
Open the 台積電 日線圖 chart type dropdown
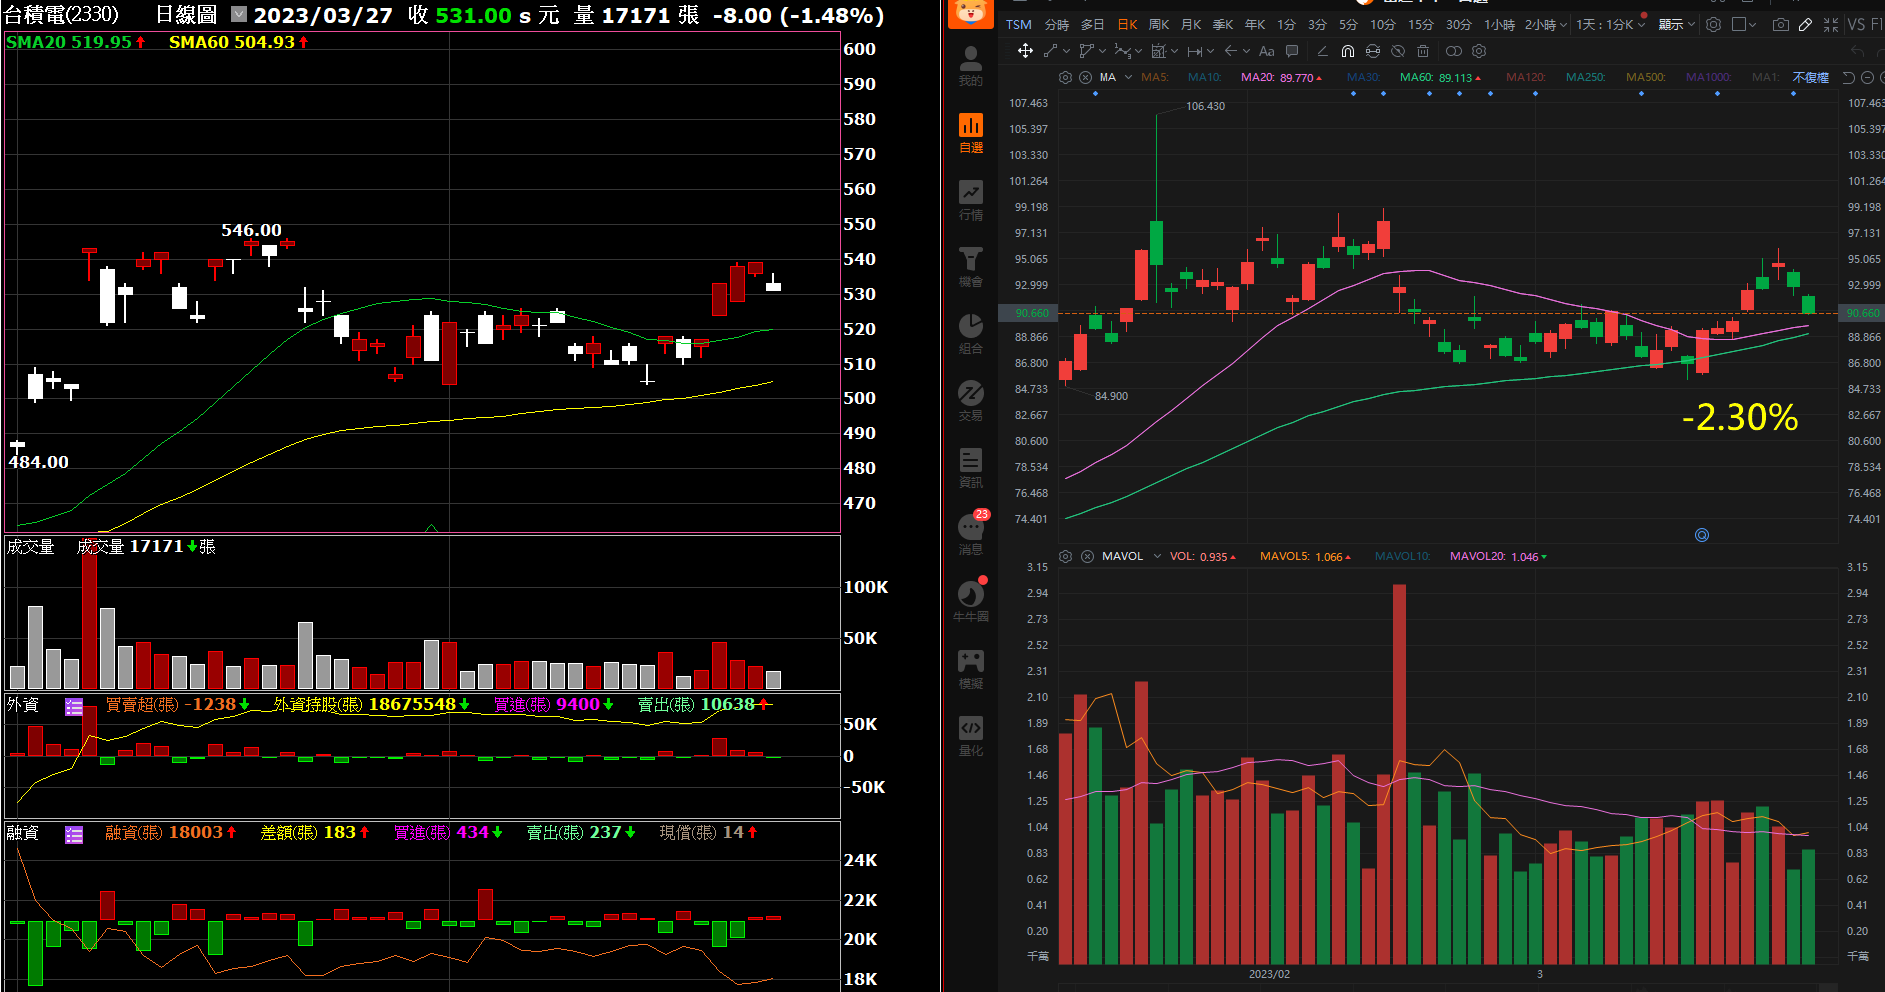tap(239, 14)
